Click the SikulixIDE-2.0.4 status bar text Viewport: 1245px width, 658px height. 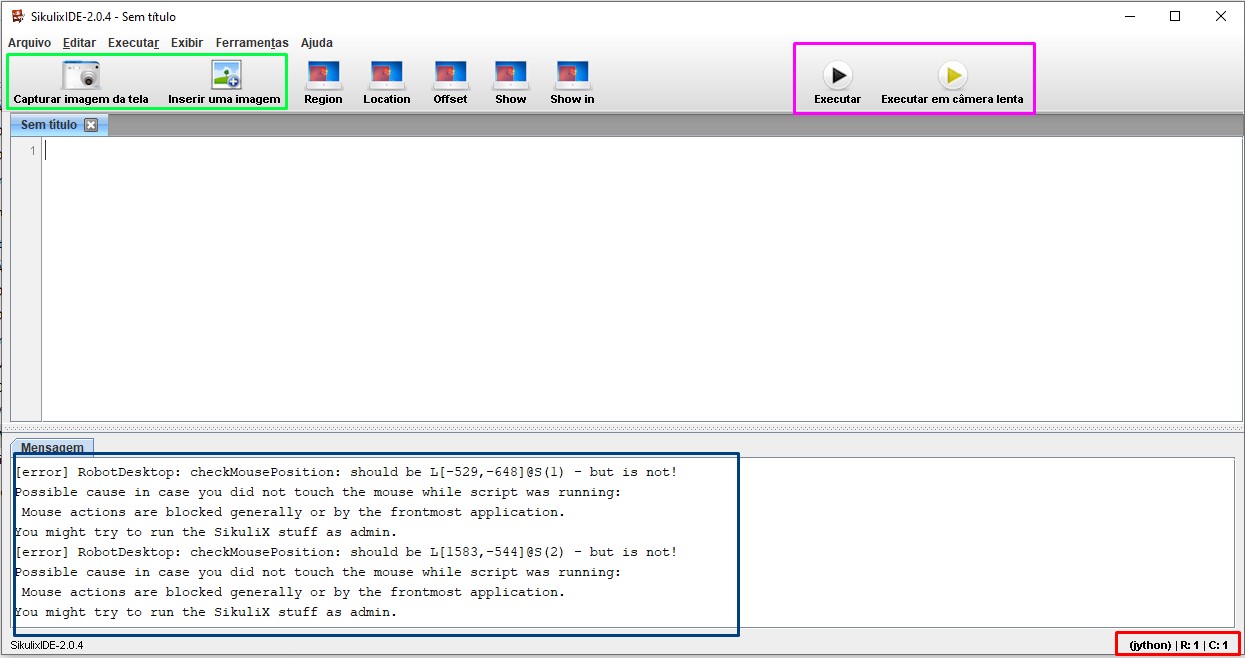[x=47, y=645]
